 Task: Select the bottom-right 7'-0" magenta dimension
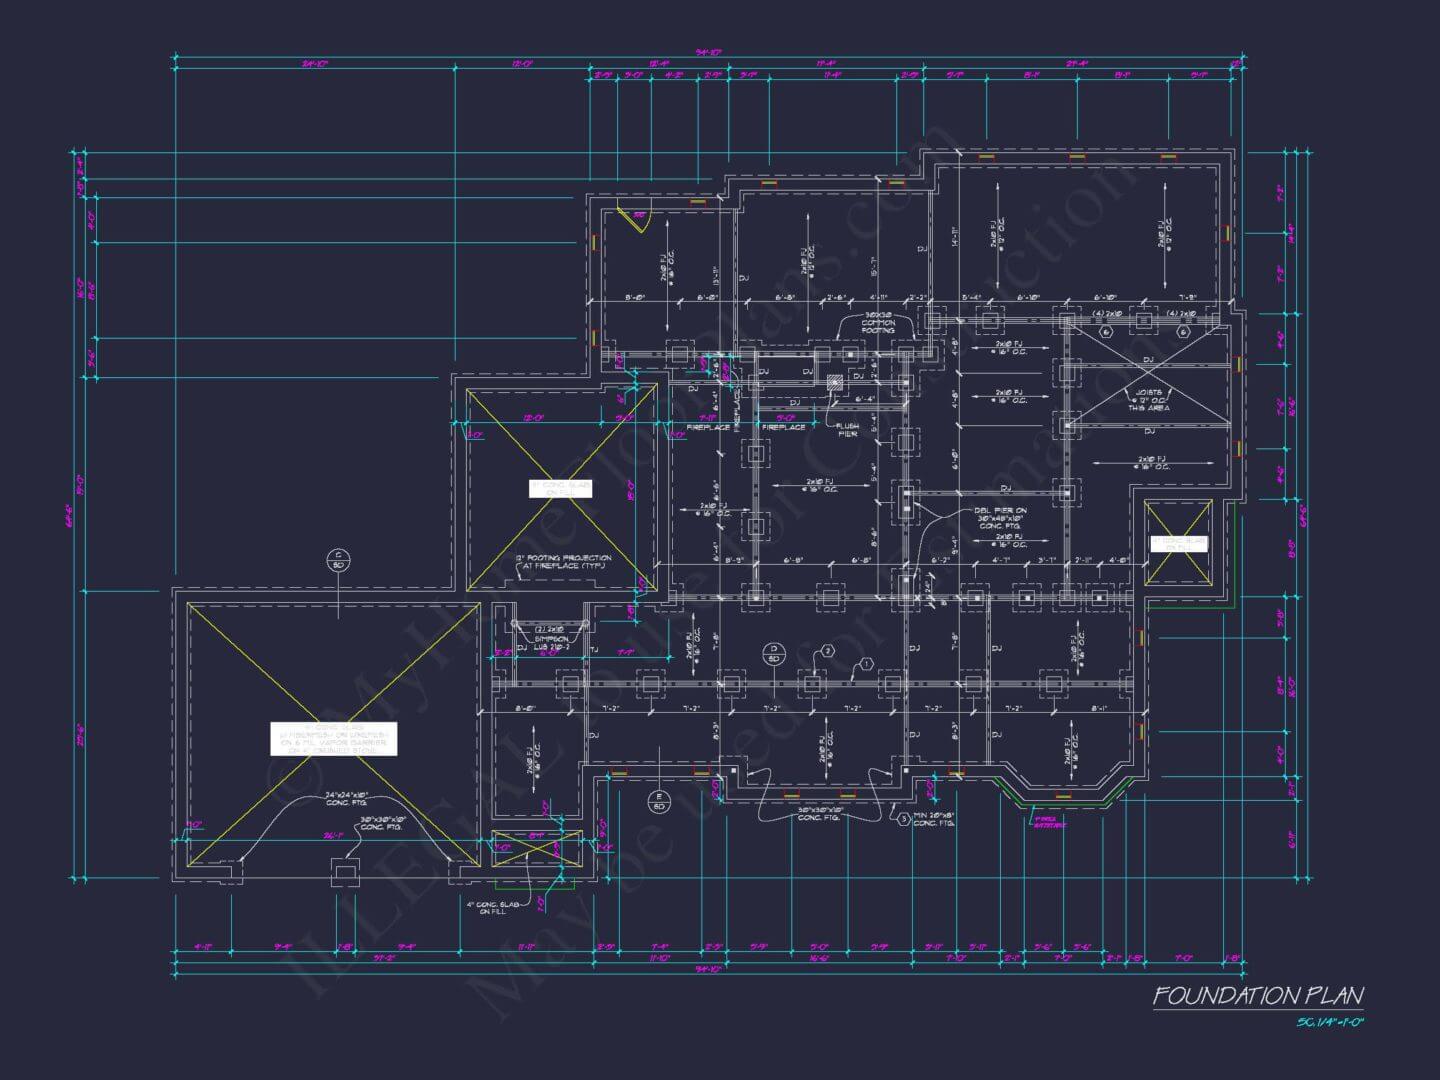click(1182, 958)
